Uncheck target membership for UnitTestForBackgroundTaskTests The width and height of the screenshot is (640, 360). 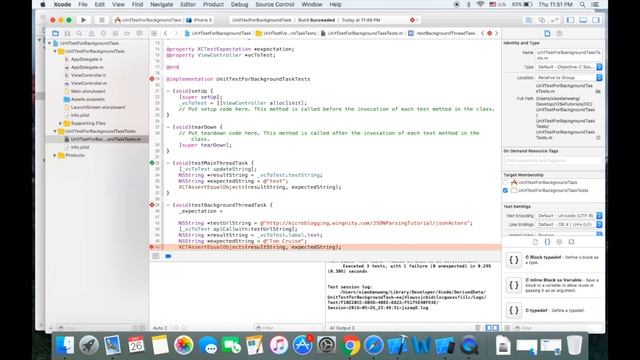coord(506,191)
